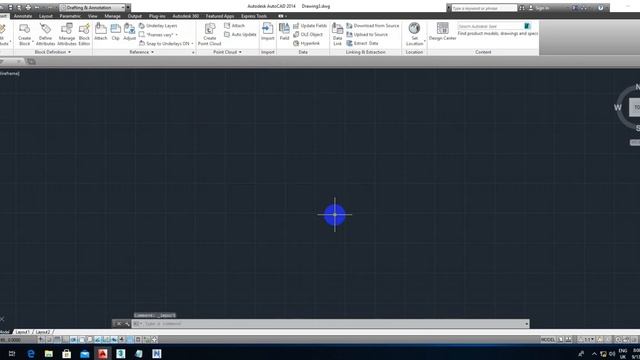This screenshot has height=360, width=640.
Task: Insert a Field
Action: pyautogui.click(x=284, y=32)
